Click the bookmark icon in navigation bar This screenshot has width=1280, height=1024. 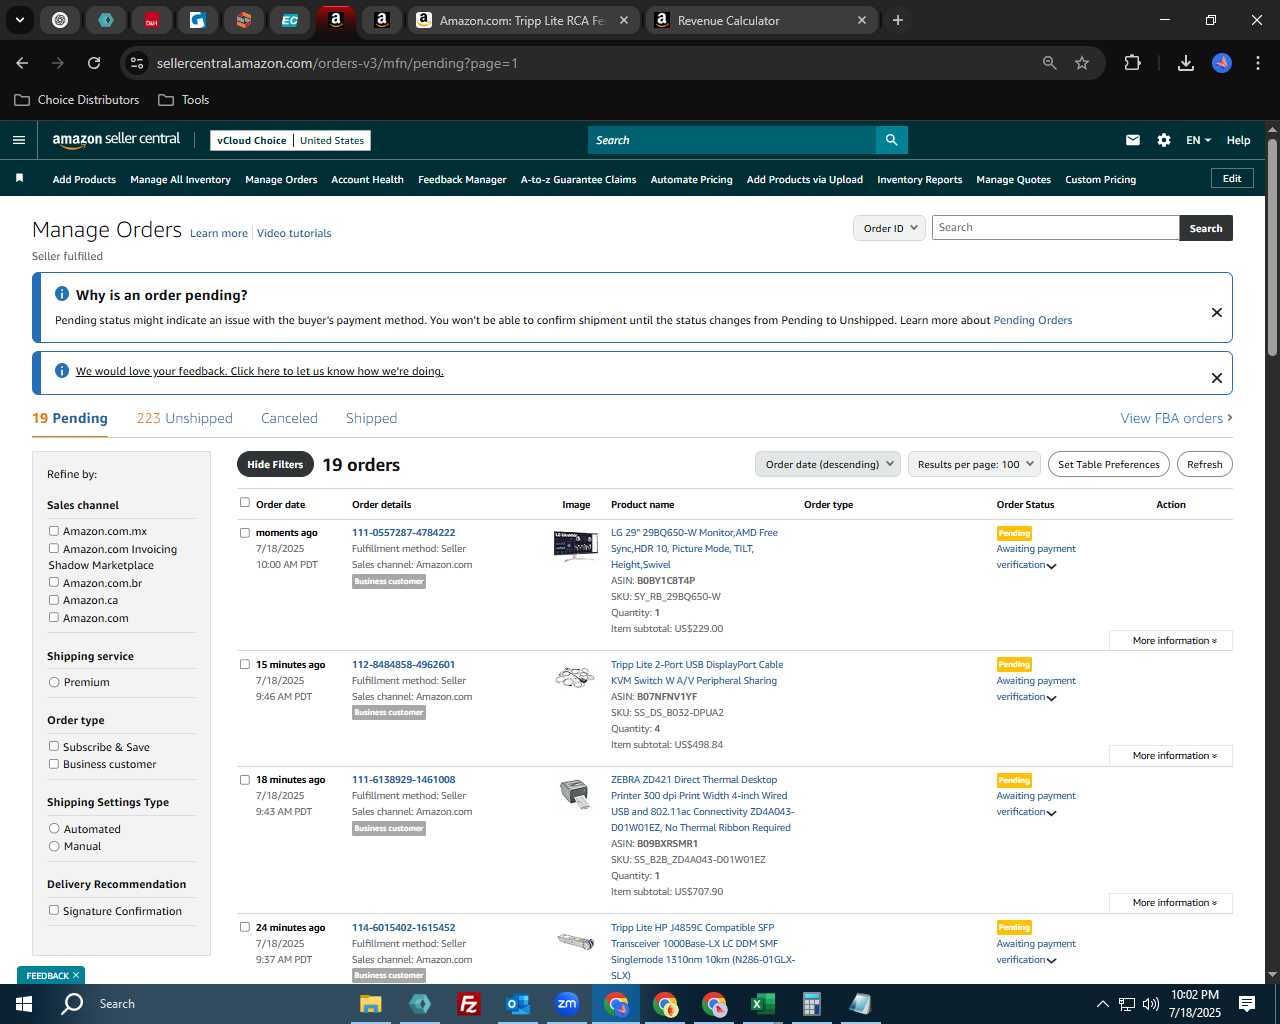19,178
